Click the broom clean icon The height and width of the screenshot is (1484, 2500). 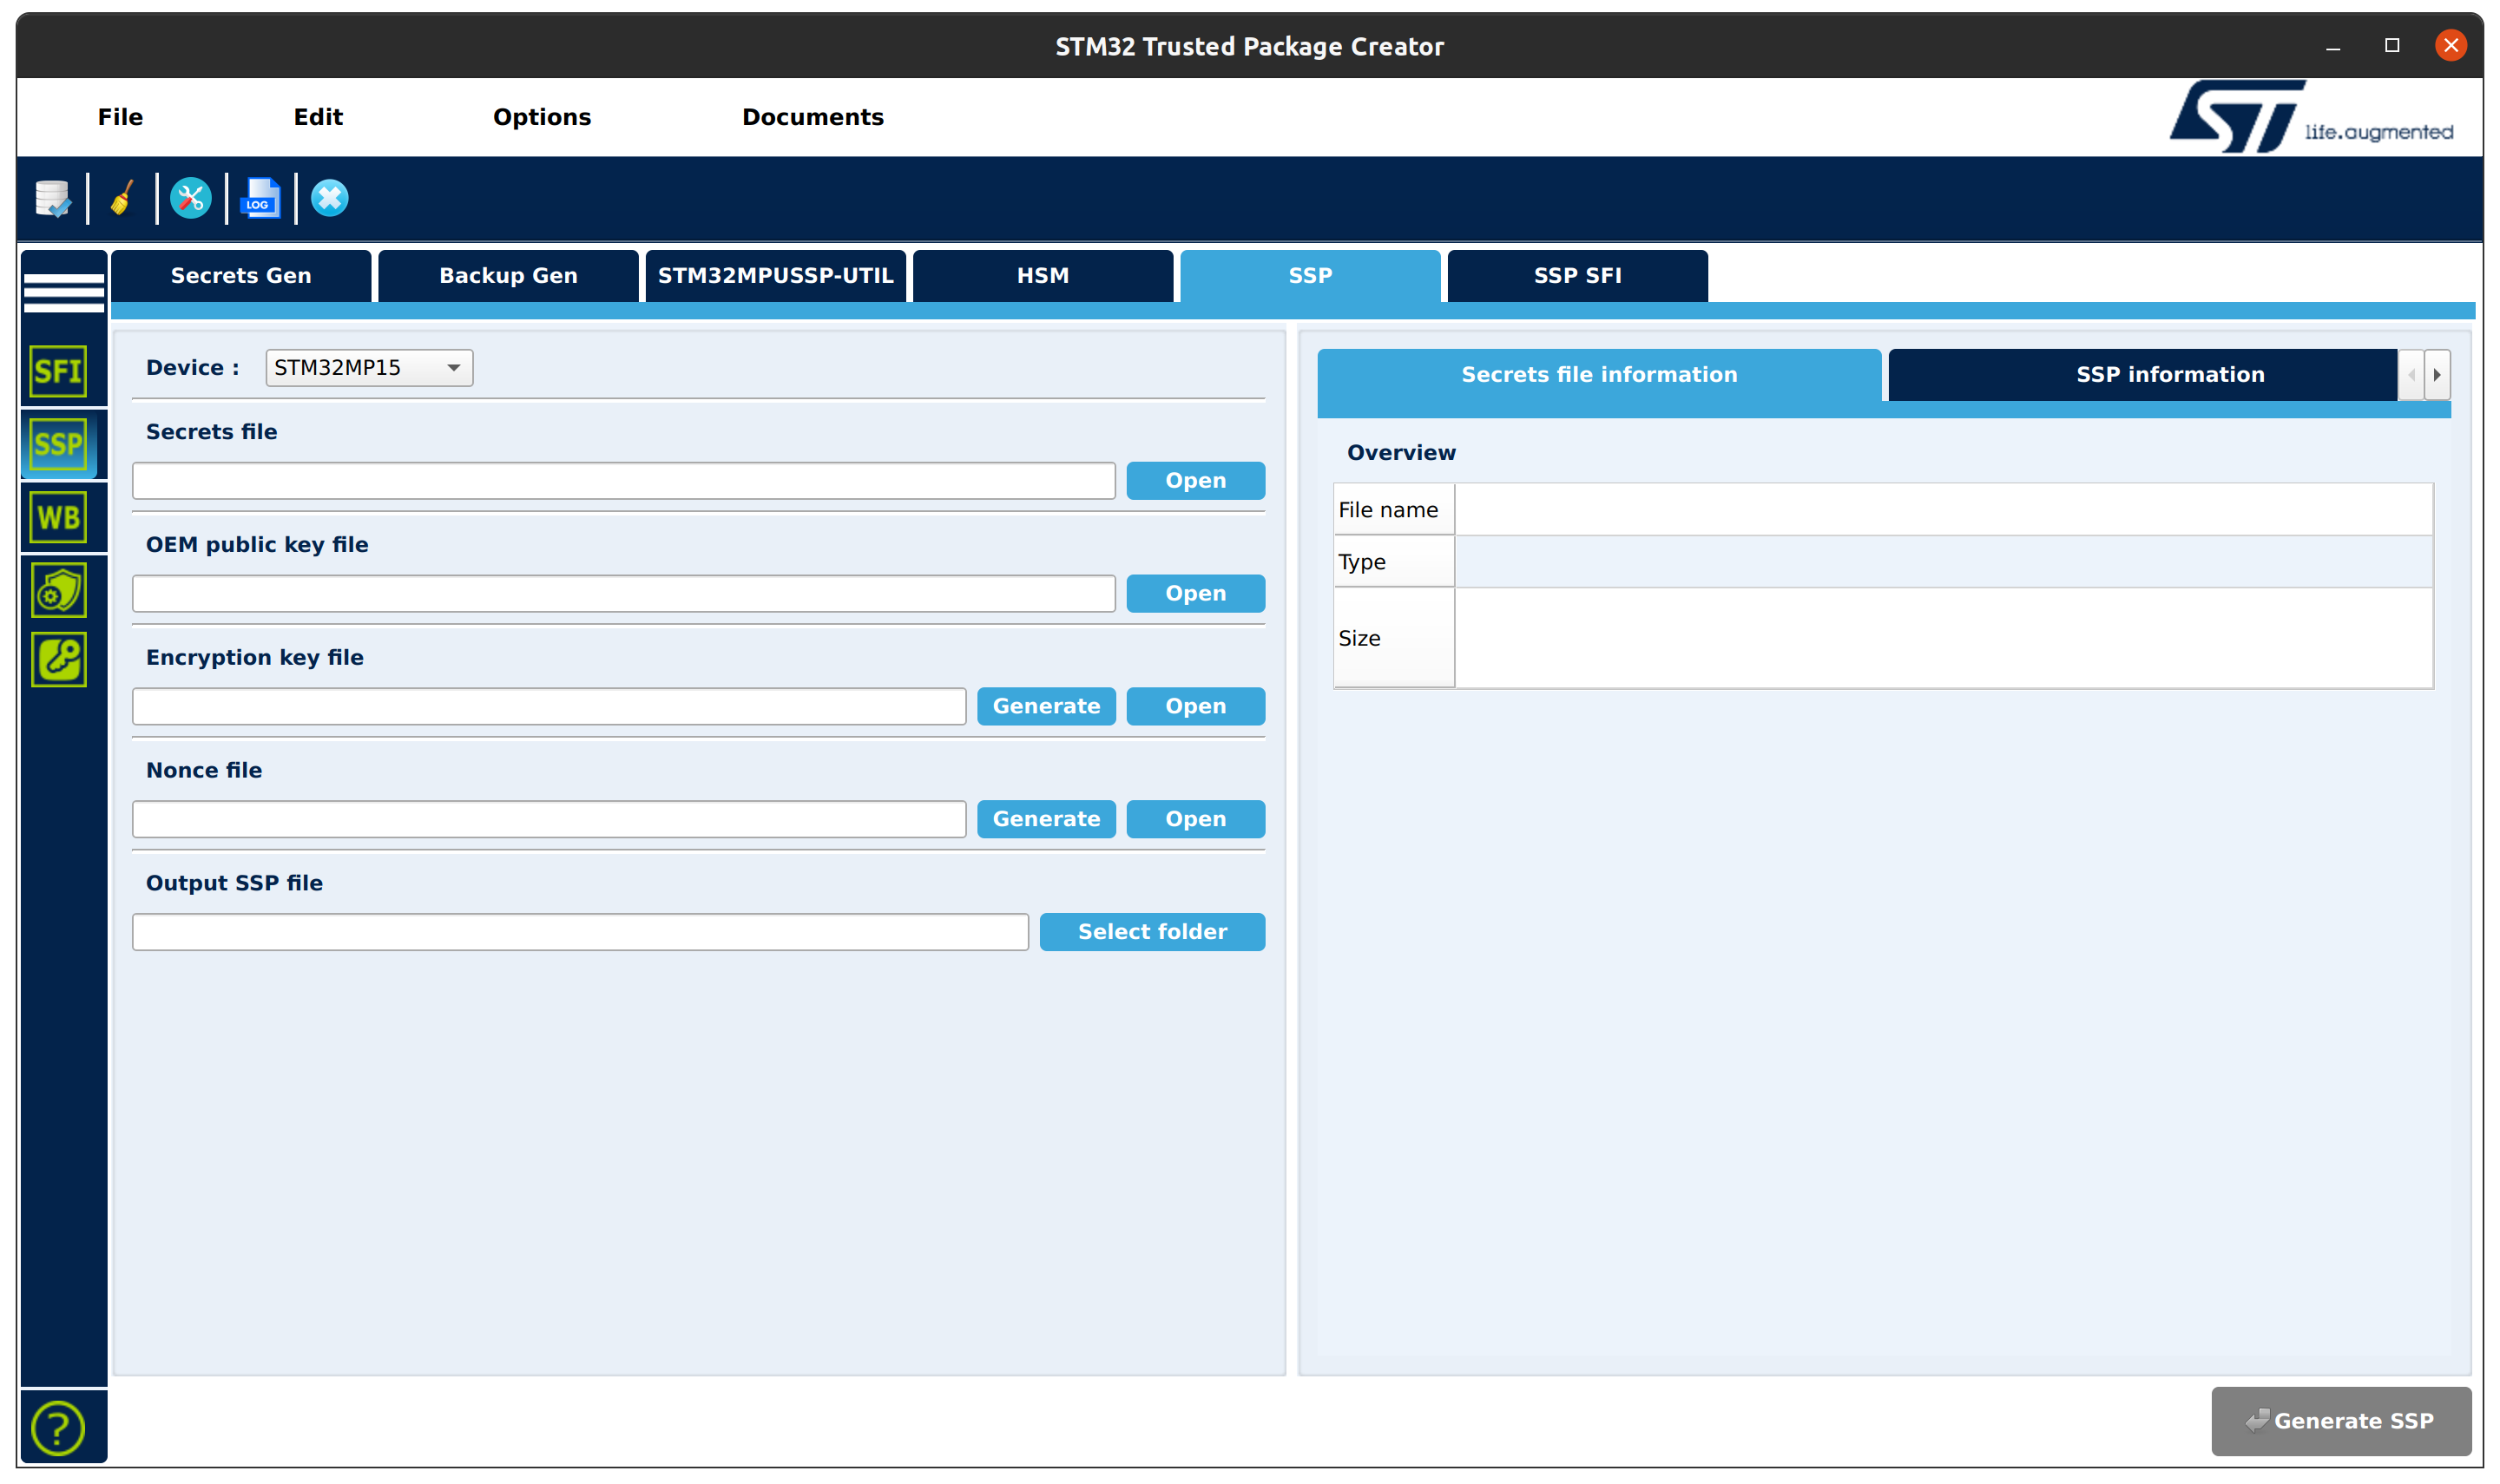coord(122,198)
